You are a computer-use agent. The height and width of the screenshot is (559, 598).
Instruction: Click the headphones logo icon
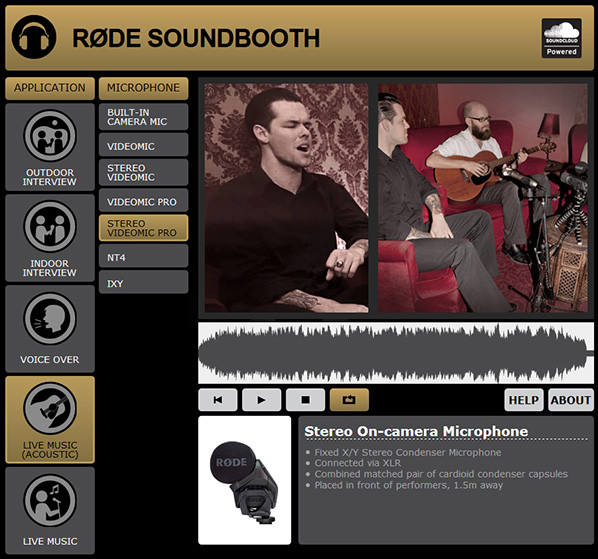click(x=34, y=37)
